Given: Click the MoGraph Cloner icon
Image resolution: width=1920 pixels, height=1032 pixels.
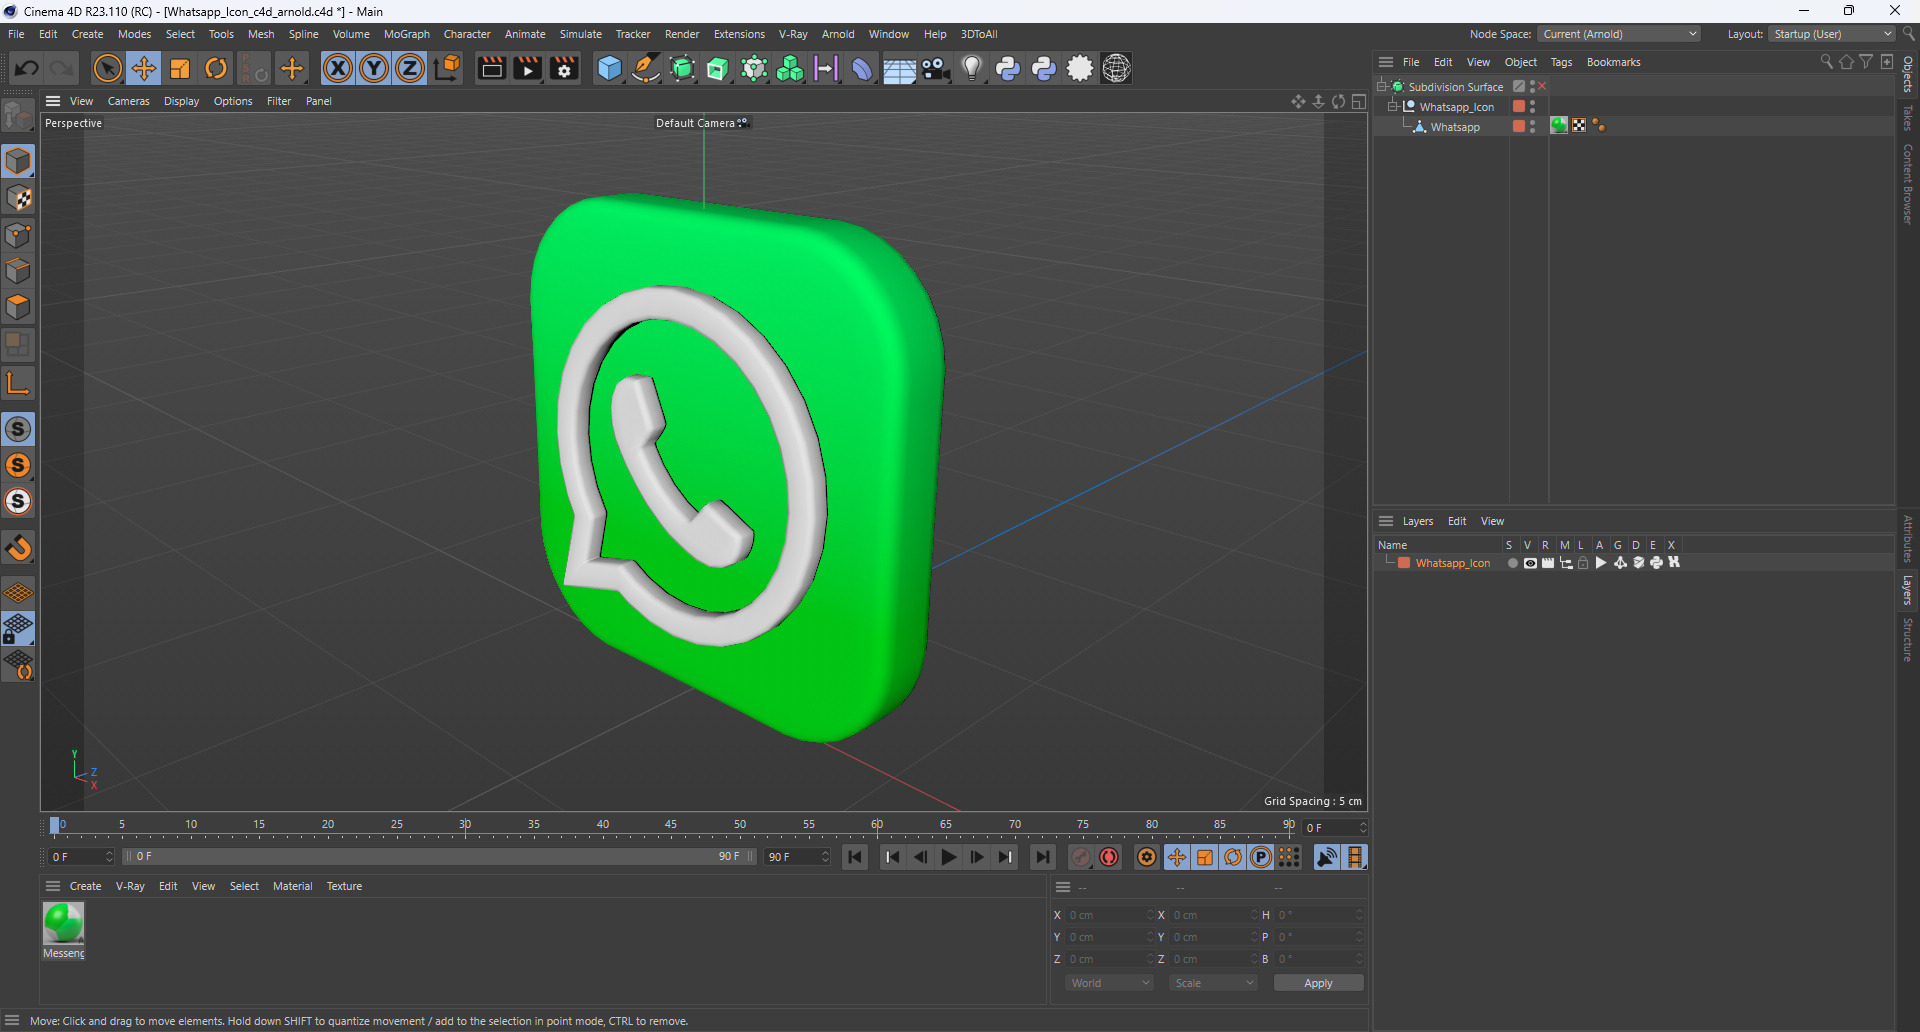Looking at the screenshot, I should click(790, 68).
